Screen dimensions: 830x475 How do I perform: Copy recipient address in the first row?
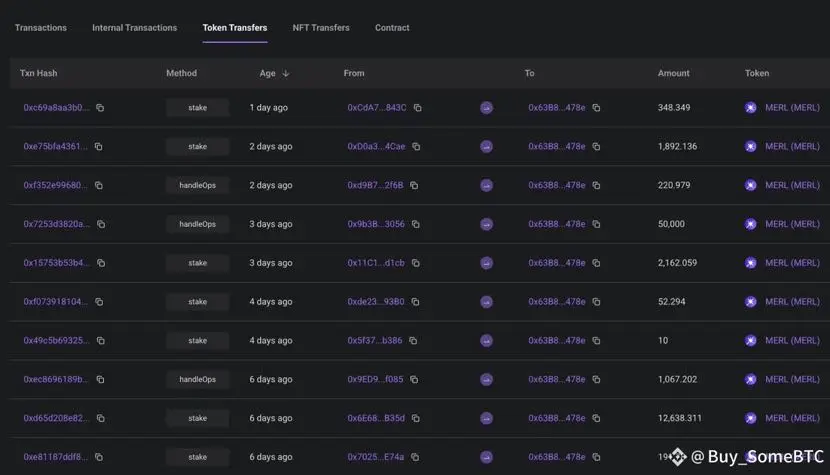596,108
